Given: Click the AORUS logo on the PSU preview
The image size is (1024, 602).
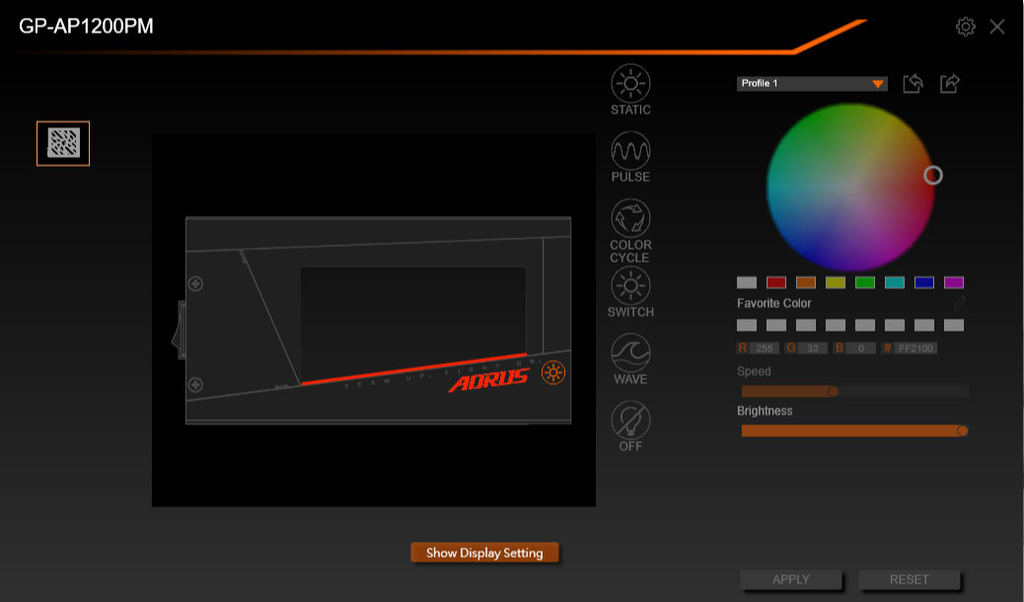Looking at the screenshot, I should point(488,380).
